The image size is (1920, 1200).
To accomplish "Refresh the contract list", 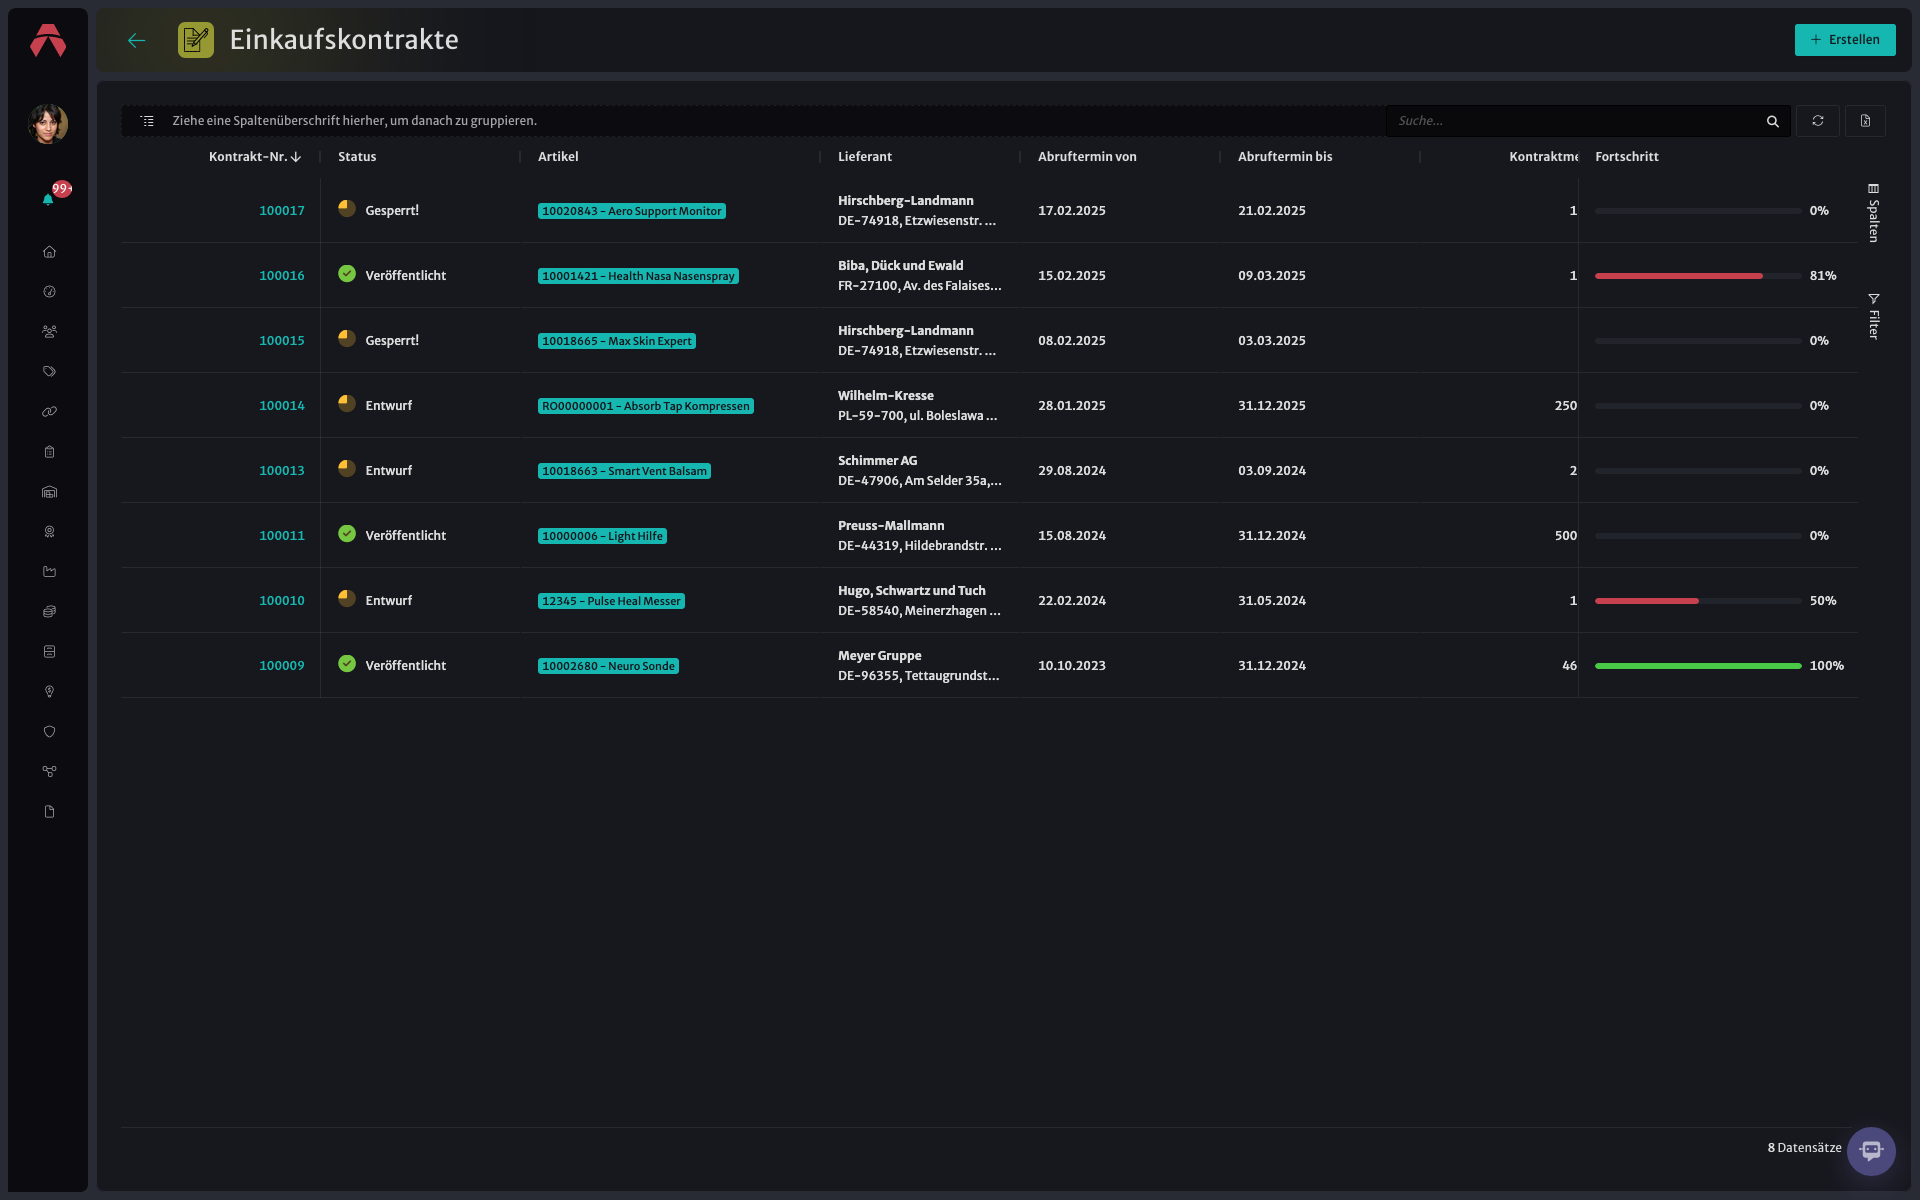I will coord(1817,121).
